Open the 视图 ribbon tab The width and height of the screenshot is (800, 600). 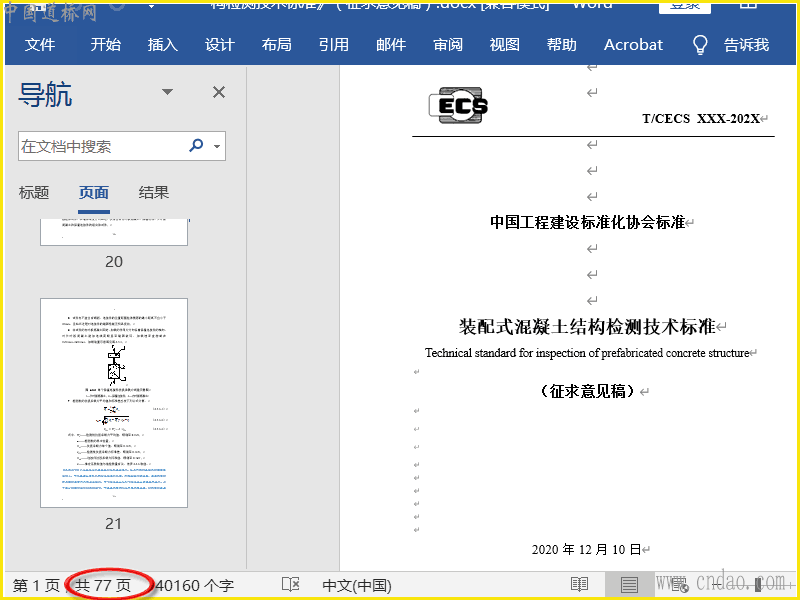505,44
